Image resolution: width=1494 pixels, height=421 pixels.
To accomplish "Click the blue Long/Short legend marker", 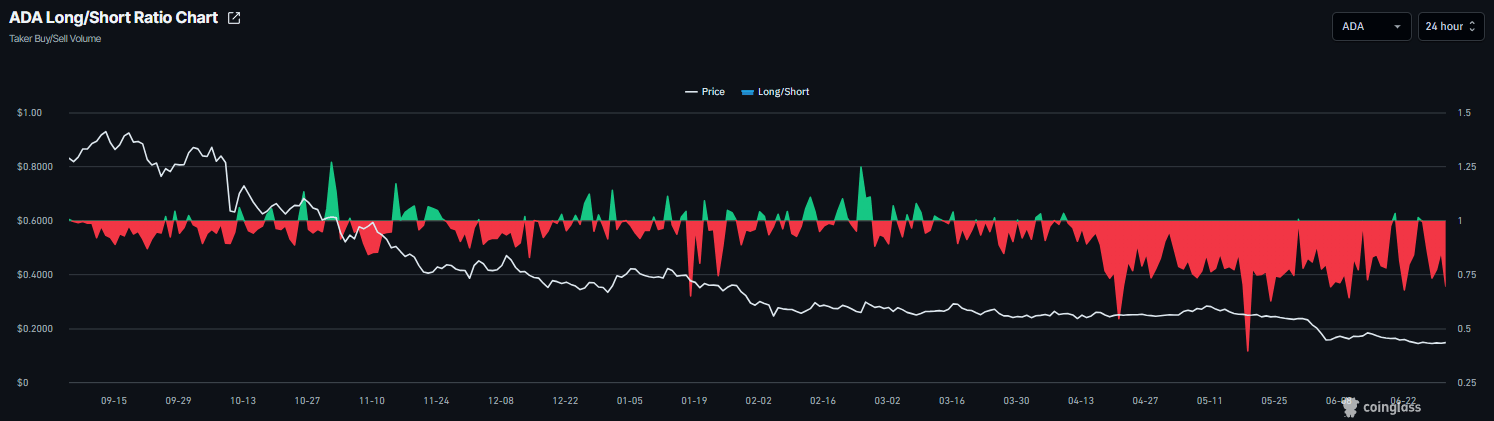I will (x=747, y=92).
